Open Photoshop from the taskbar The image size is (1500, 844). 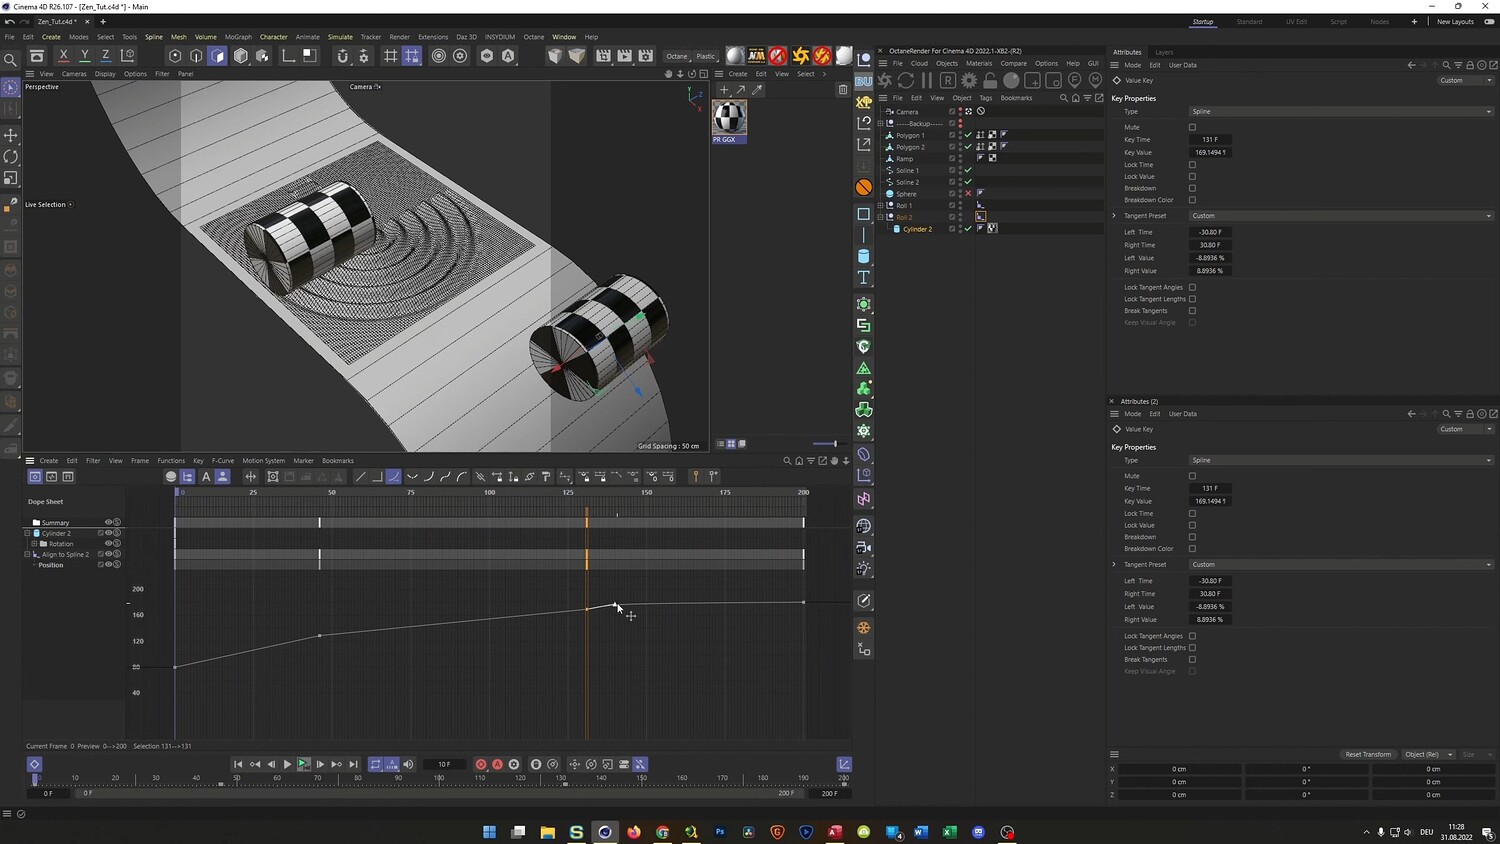[720, 832]
